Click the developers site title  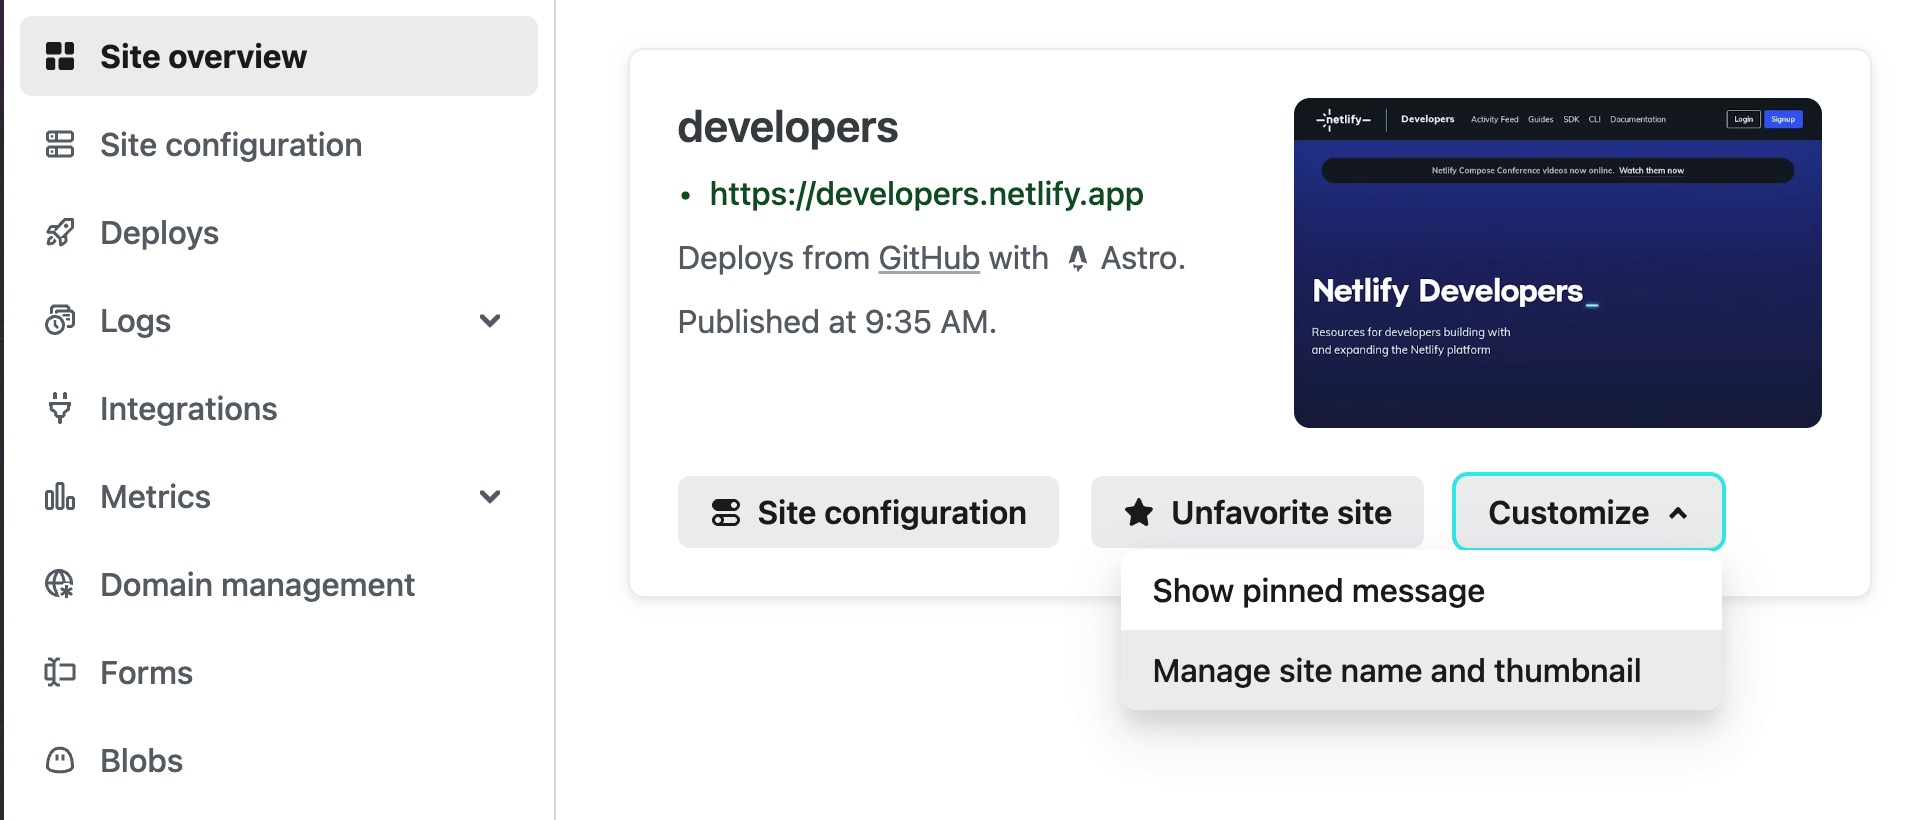pos(788,127)
